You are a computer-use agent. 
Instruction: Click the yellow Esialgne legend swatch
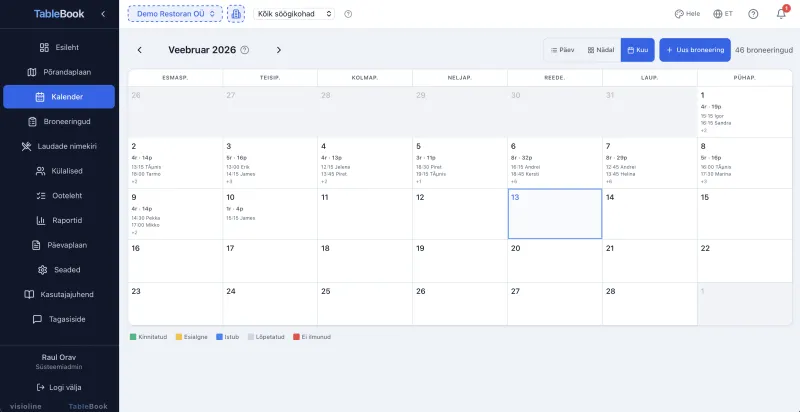point(179,337)
